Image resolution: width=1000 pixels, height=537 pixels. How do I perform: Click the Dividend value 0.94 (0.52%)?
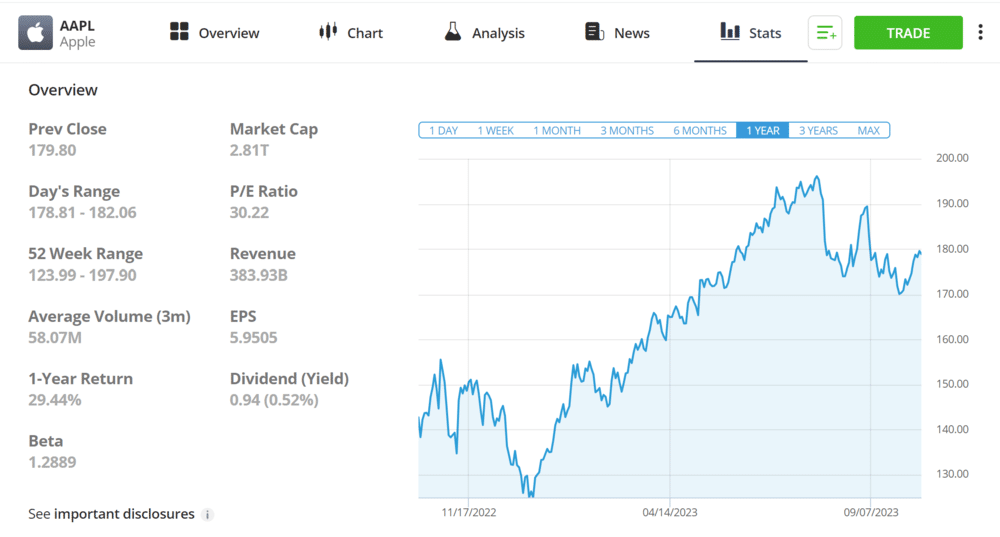[x=274, y=401]
